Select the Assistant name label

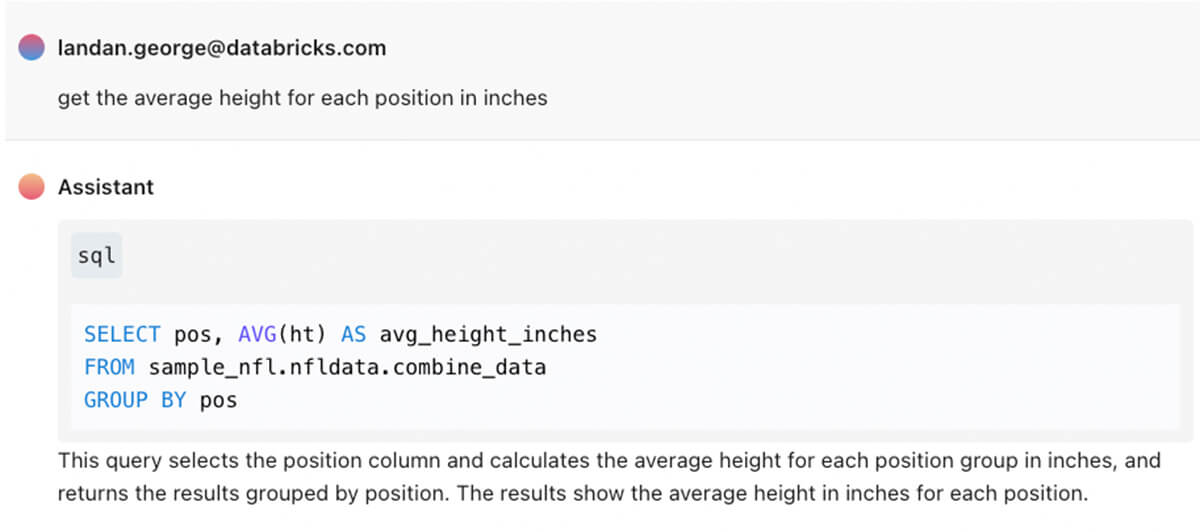pyautogui.click(x=106, y=187)
